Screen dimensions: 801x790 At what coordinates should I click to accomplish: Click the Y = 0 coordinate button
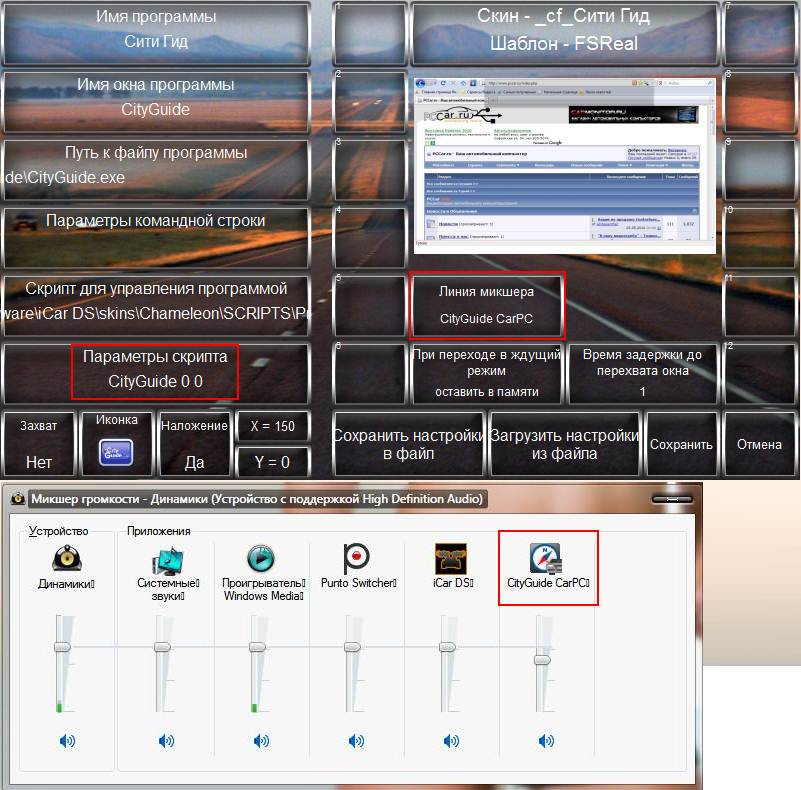click(272, 461)
